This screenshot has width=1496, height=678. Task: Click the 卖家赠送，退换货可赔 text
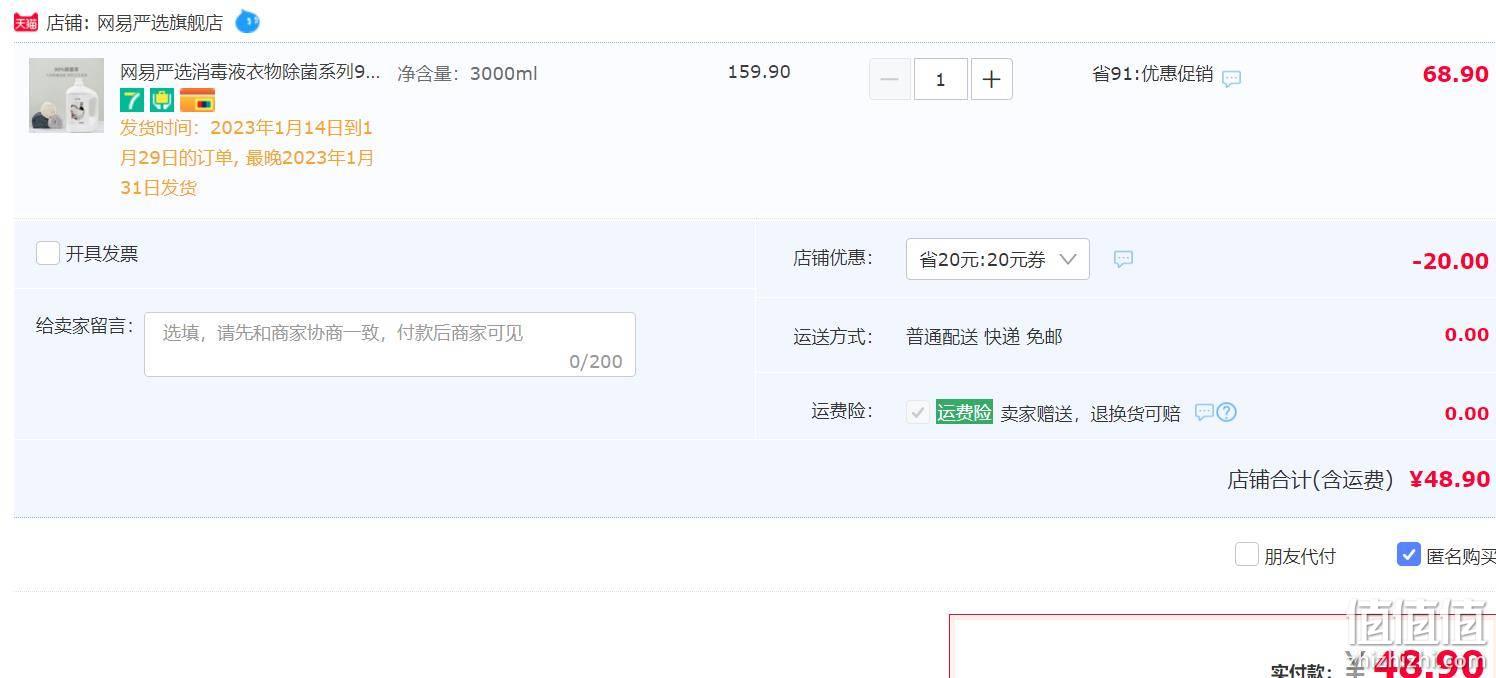click(x=1090, y=413)
